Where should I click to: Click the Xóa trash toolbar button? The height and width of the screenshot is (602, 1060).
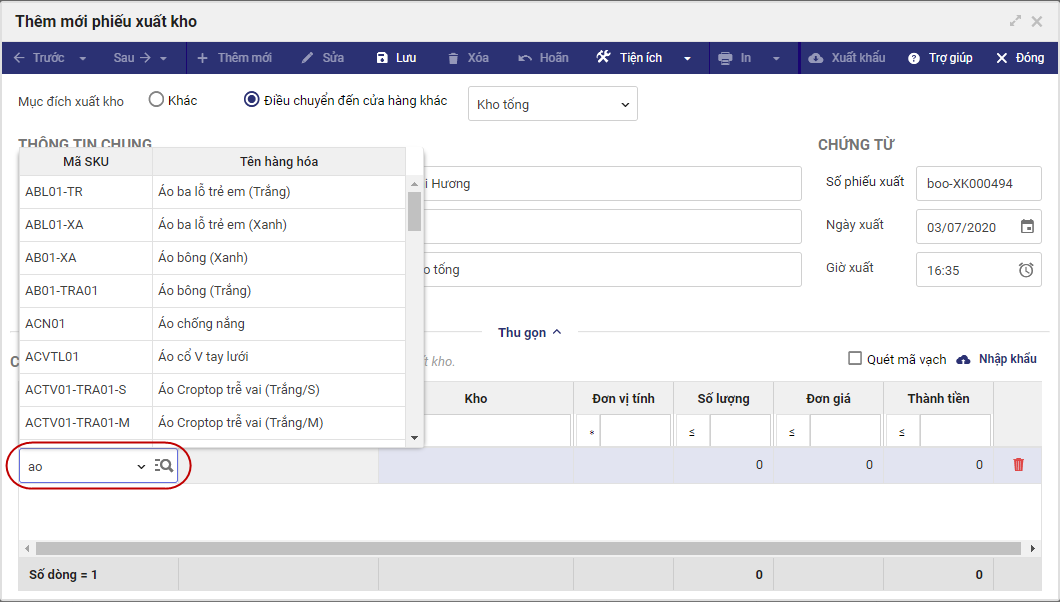[x=454, y=58]
